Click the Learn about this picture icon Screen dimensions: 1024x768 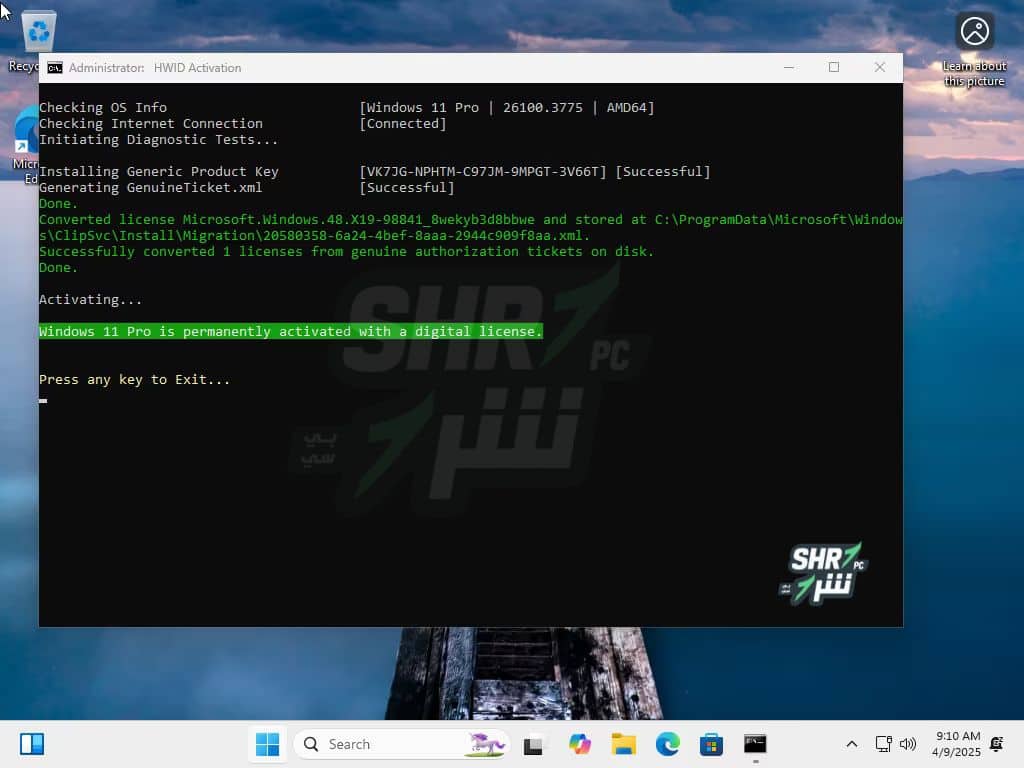[974, 31]
